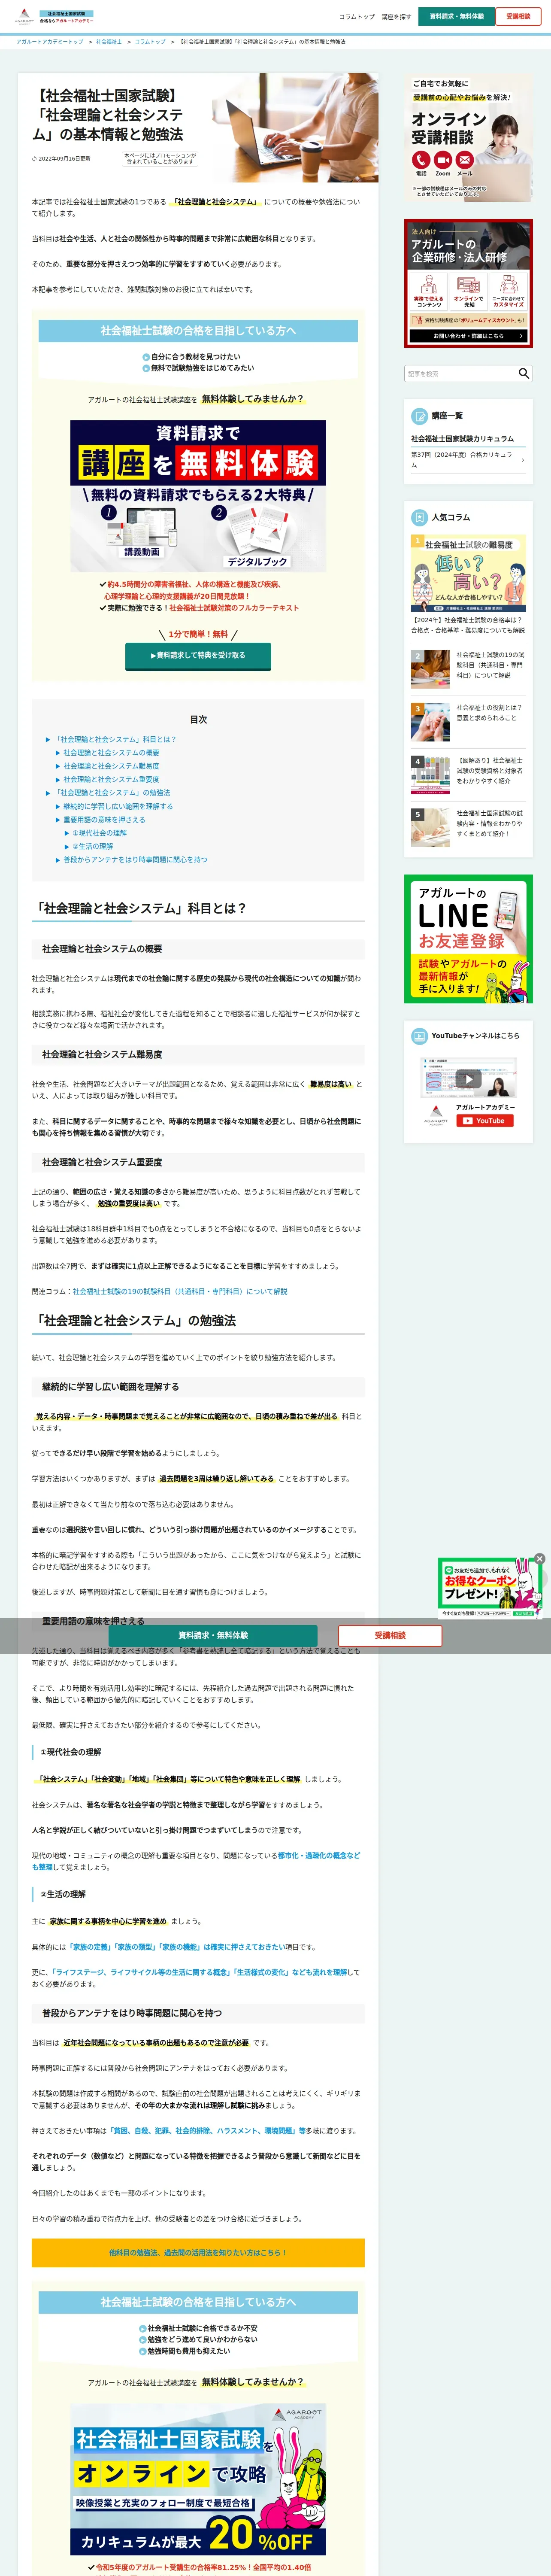
Task: Click the mail consultation icon
Action: coord(465,160)
